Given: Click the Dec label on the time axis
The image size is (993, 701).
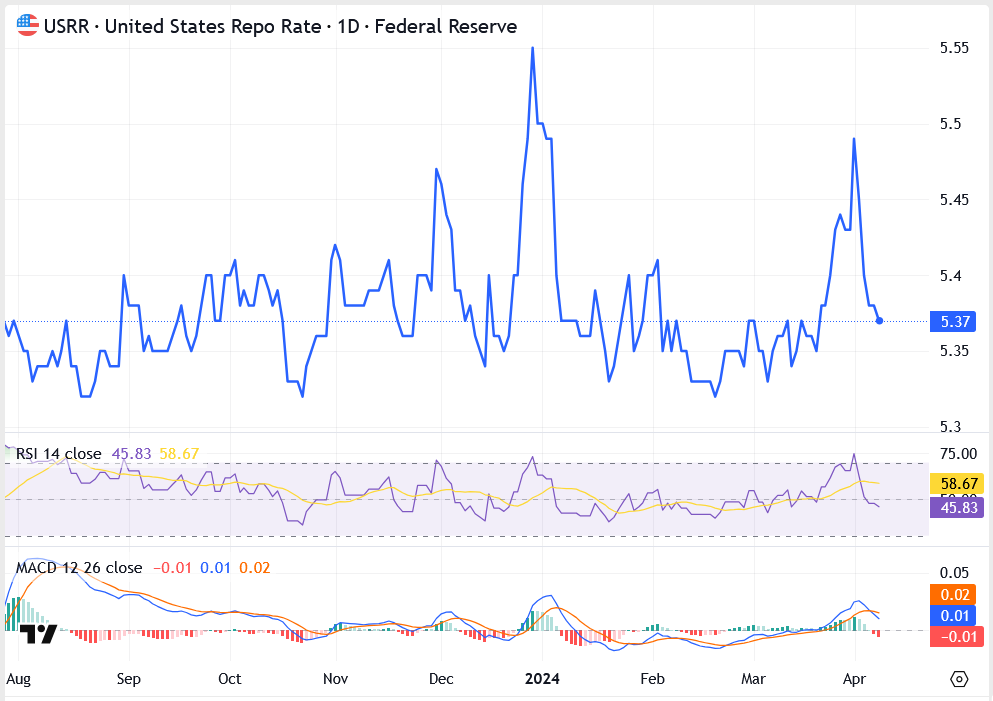Looking at the screenshot, I should 440,679.
